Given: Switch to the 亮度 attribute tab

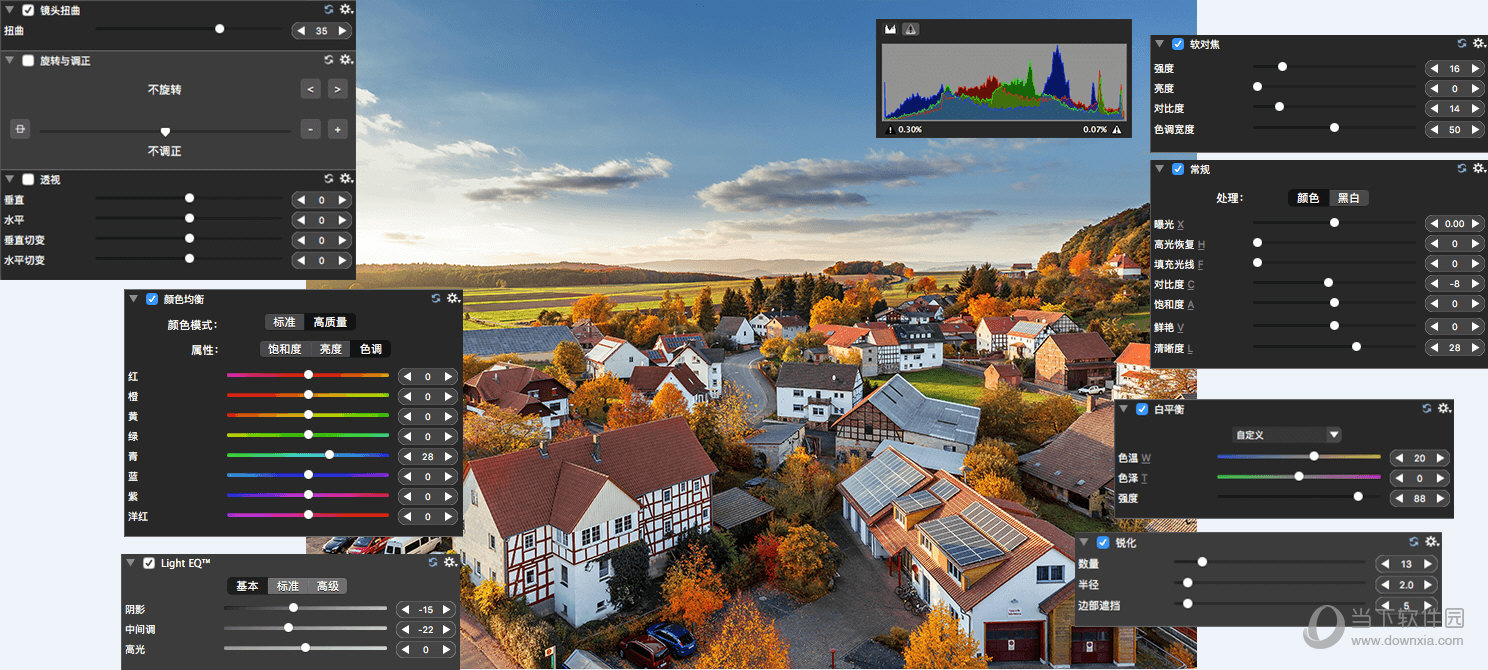Looking at the screenshot, I should (x=331, y=349).
